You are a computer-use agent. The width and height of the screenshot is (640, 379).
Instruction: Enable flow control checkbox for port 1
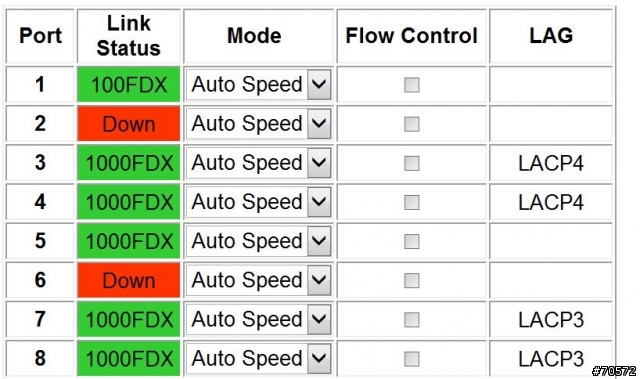coord(411,85)
